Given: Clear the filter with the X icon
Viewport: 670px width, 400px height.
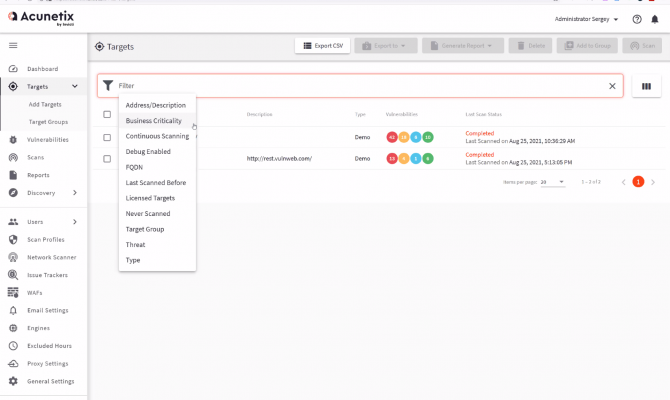Looking at the screenshot, I should [612, 86].
